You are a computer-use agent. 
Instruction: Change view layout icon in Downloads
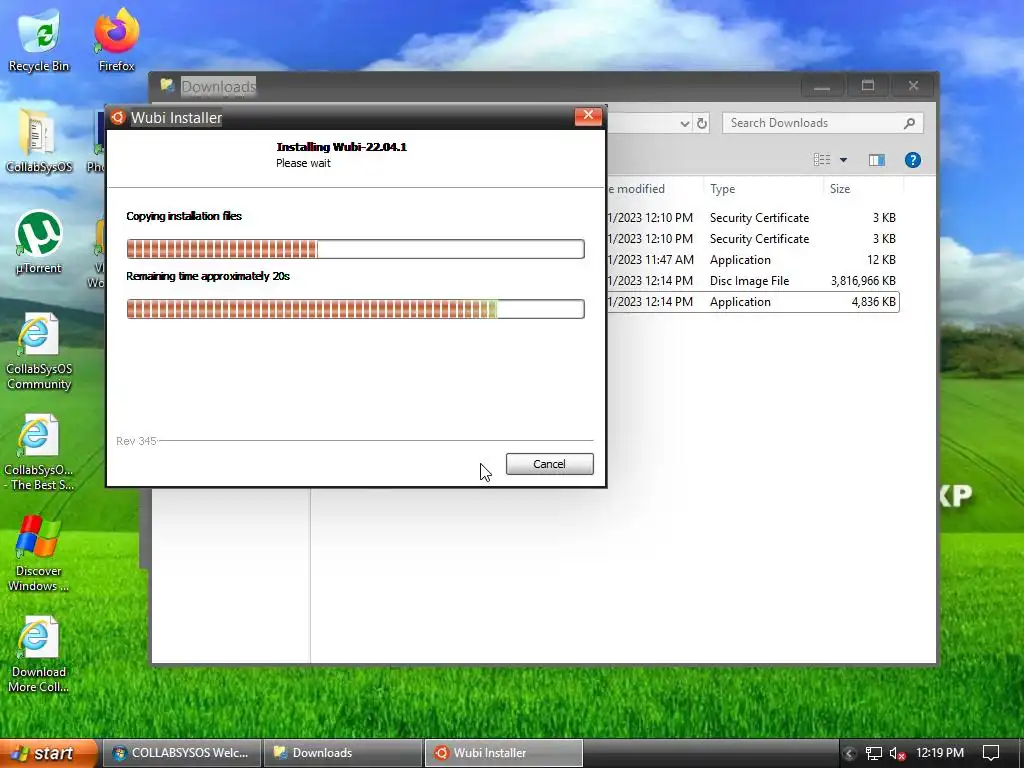pyautogui.click(x=822, y=160)
